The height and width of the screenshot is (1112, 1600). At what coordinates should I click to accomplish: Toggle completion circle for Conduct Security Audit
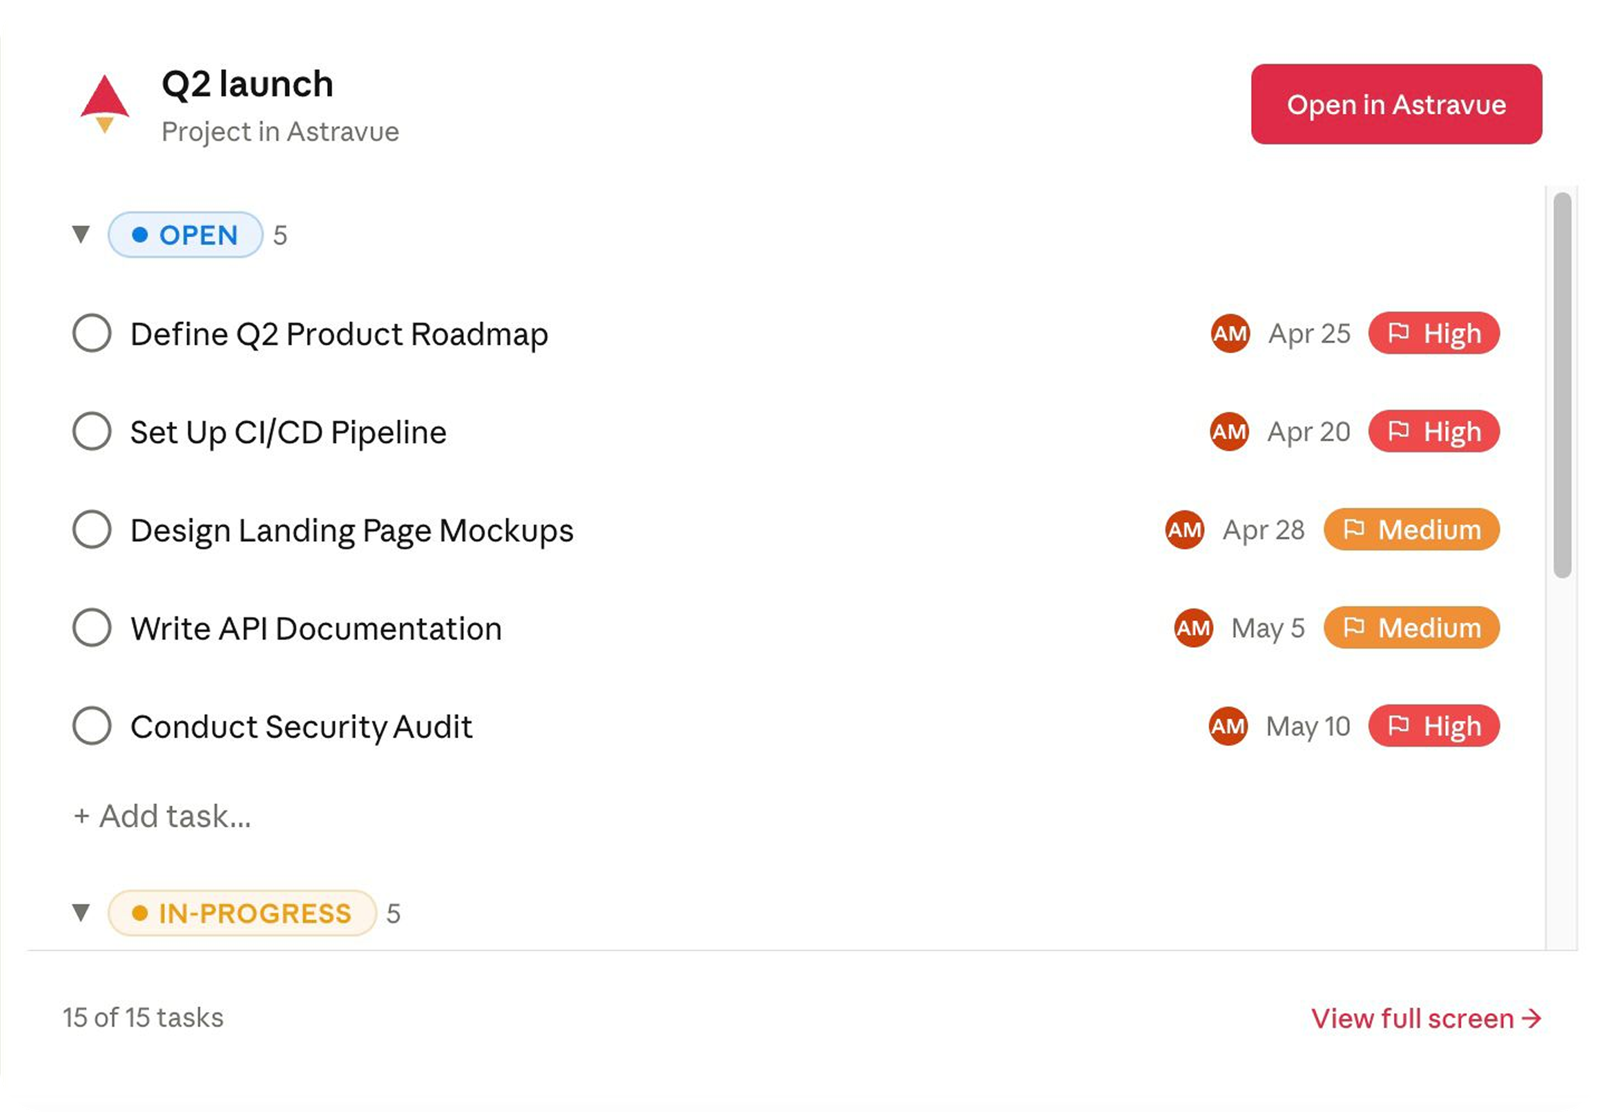click(x=92, y=726)
